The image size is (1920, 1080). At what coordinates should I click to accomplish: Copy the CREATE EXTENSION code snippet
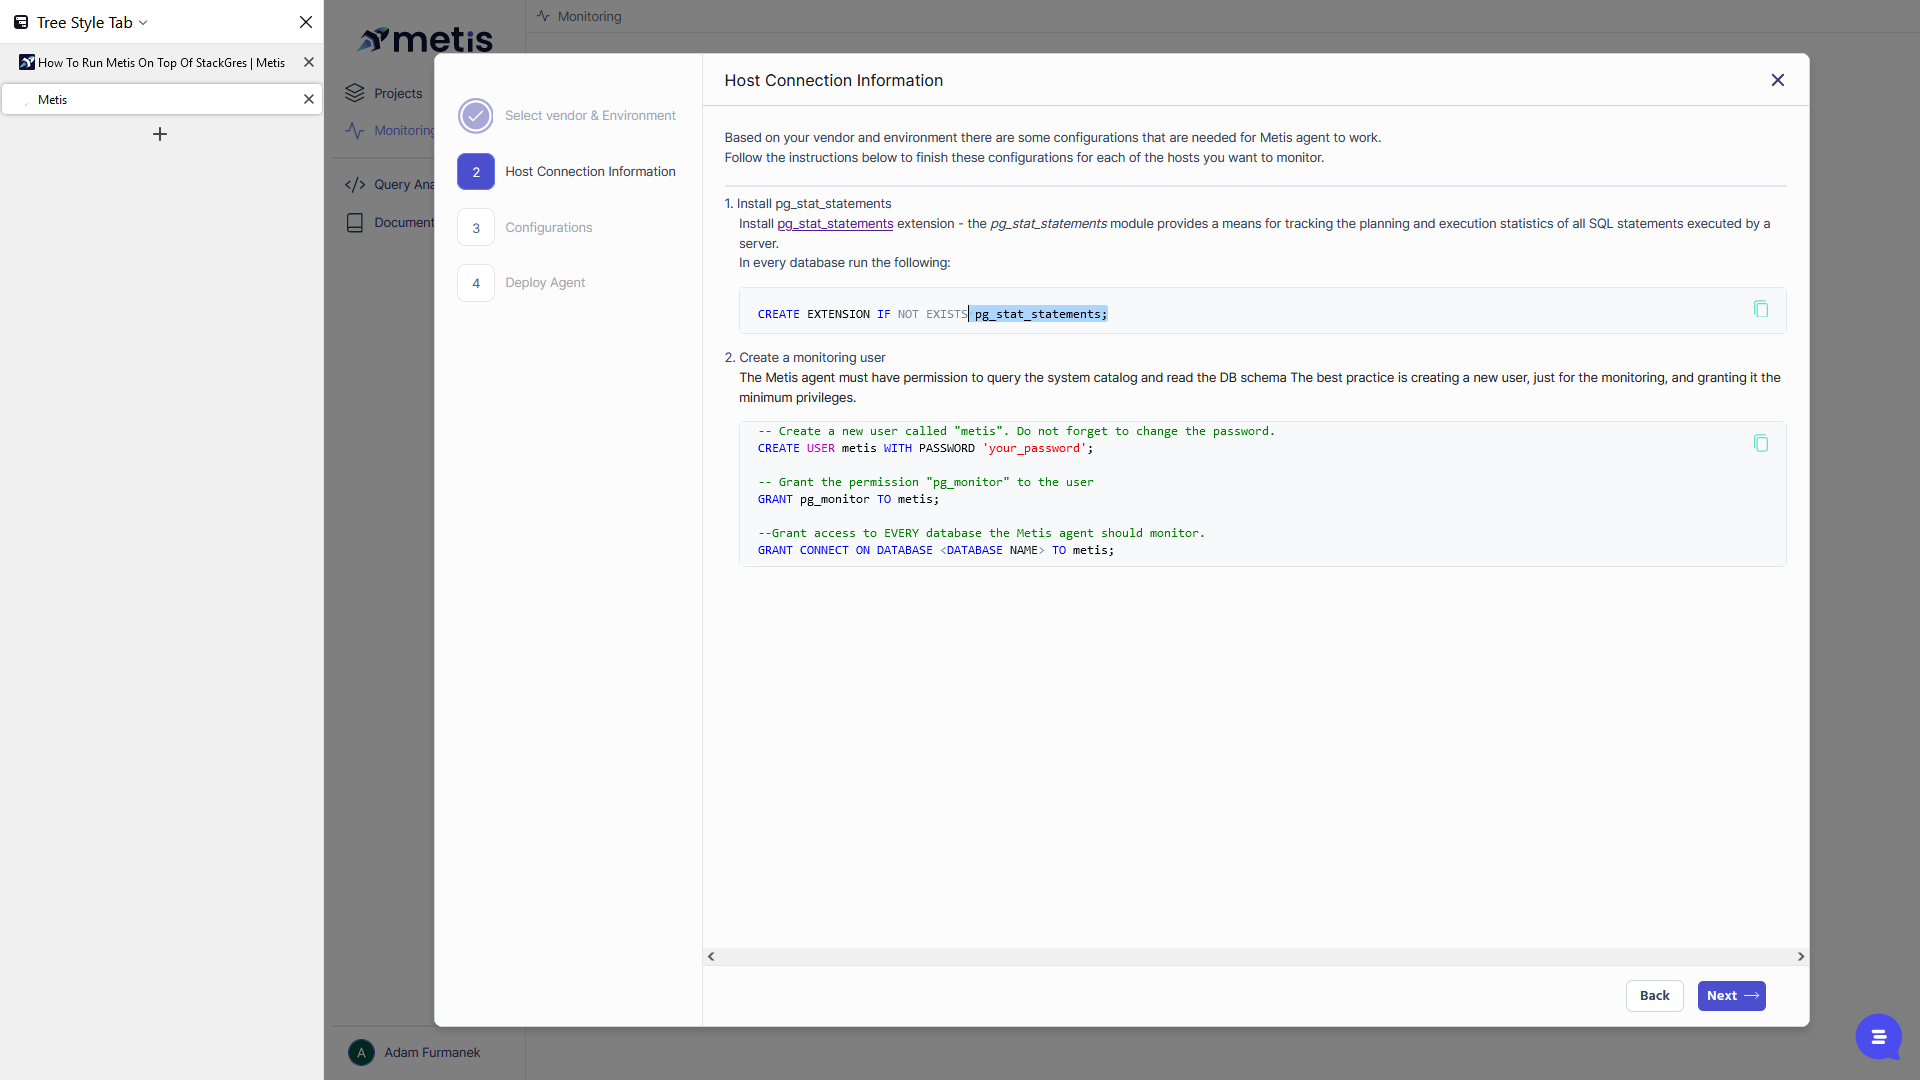1761,309
